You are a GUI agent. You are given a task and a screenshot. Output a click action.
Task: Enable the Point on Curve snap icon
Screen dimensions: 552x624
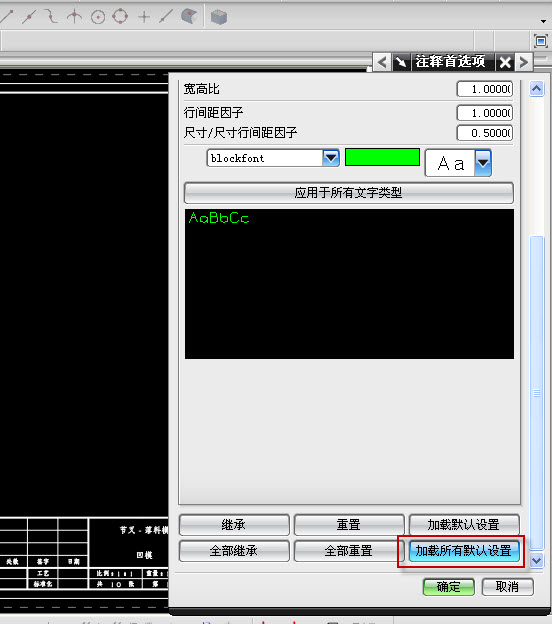[166, 17]
